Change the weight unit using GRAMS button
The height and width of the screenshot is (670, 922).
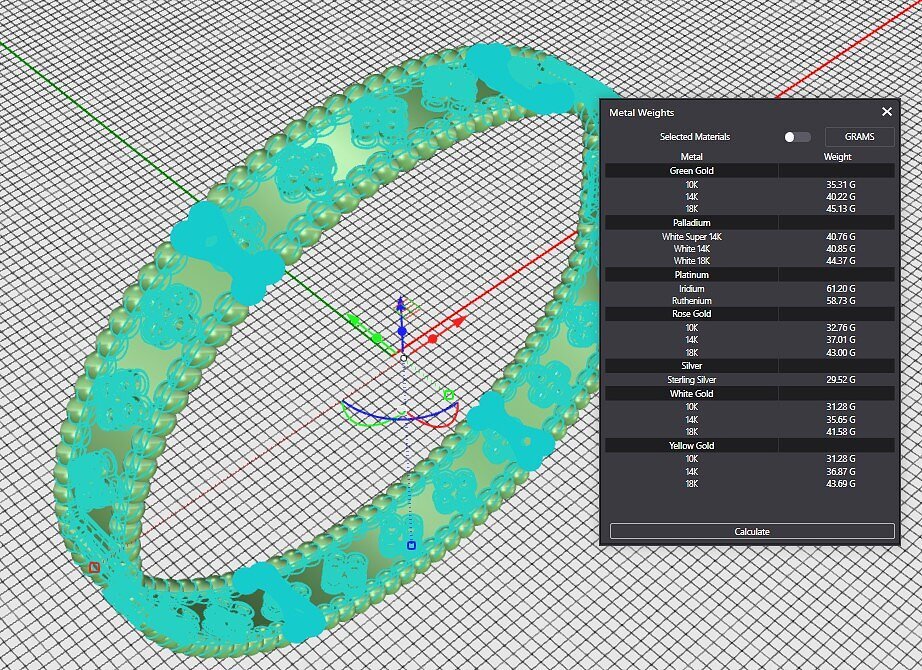859,137
